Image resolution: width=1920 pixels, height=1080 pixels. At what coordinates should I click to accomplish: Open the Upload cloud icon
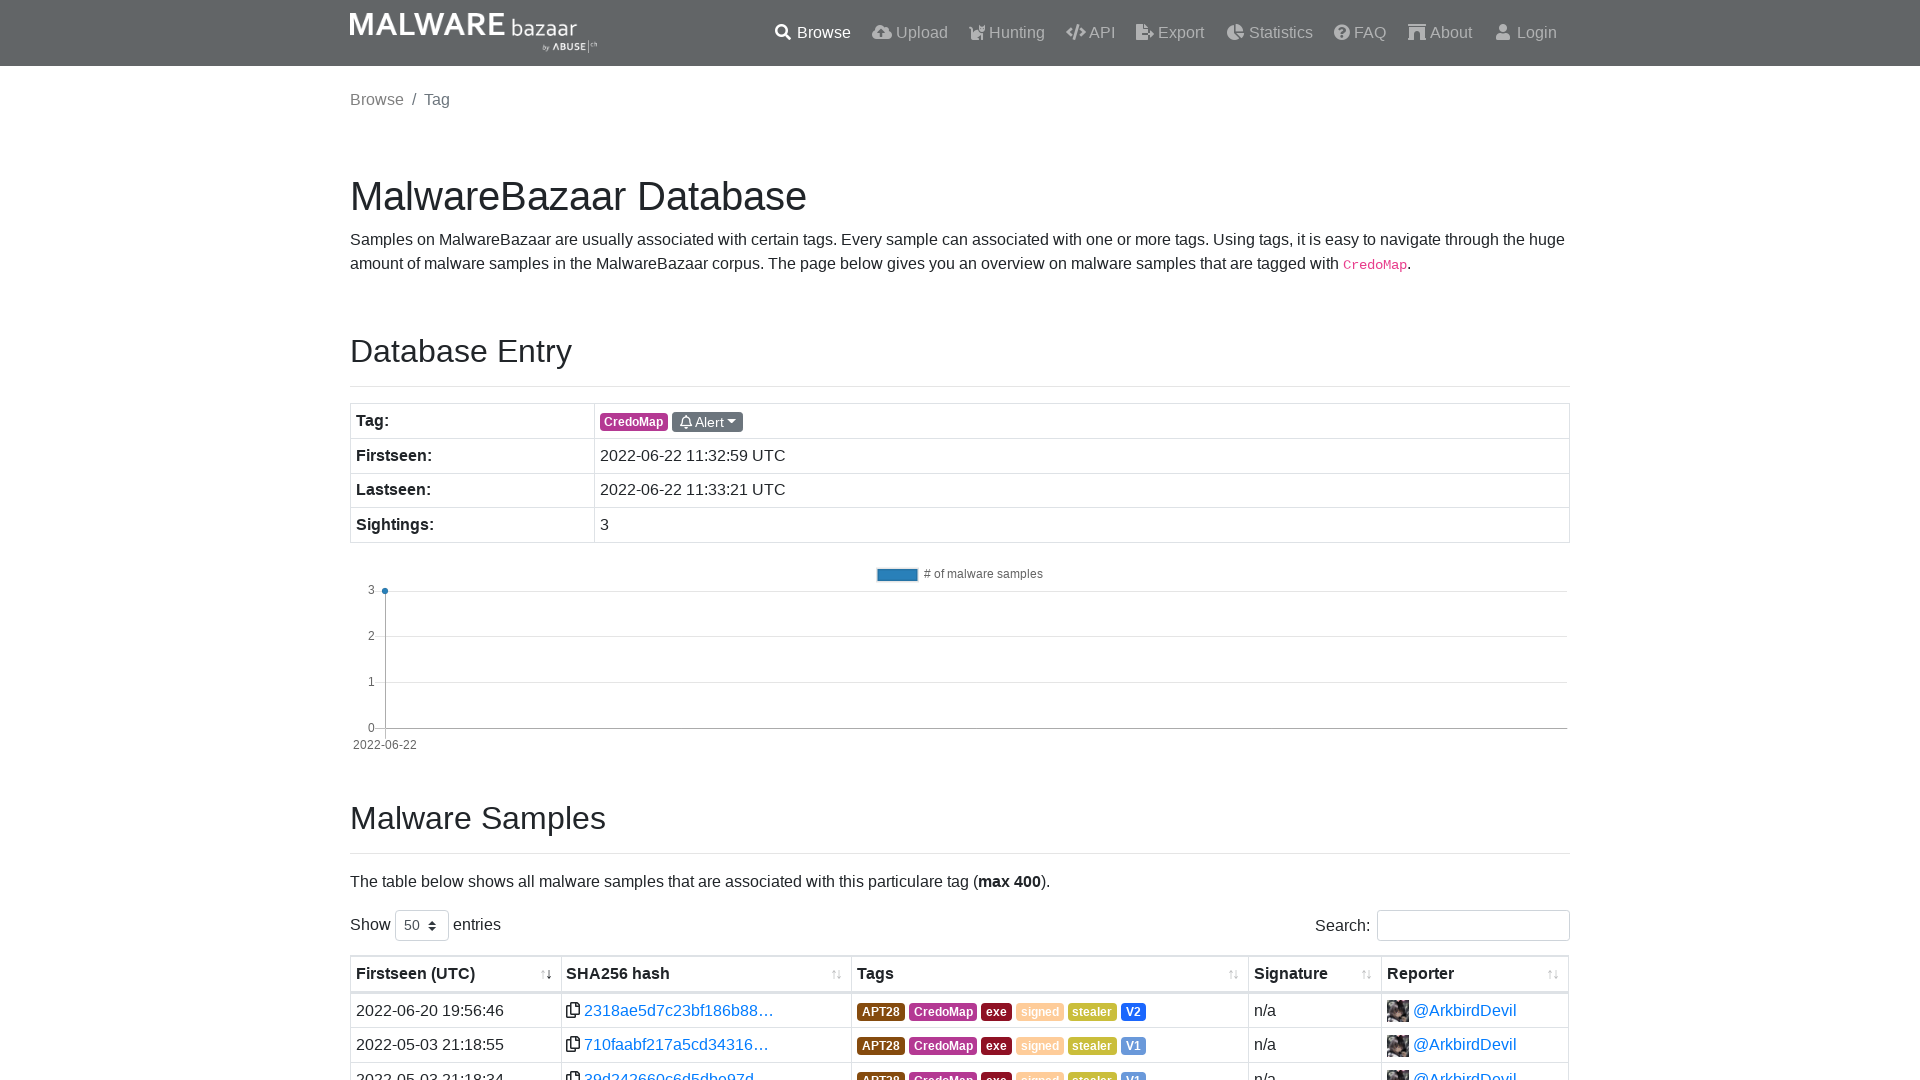coord(881,32)
